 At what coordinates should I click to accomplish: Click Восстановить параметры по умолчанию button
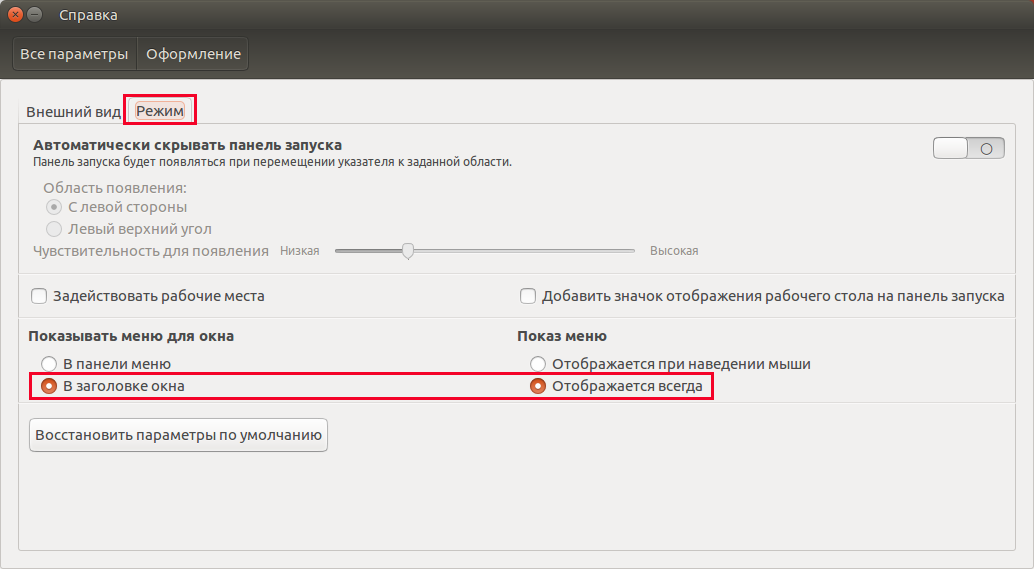[178, 435]
